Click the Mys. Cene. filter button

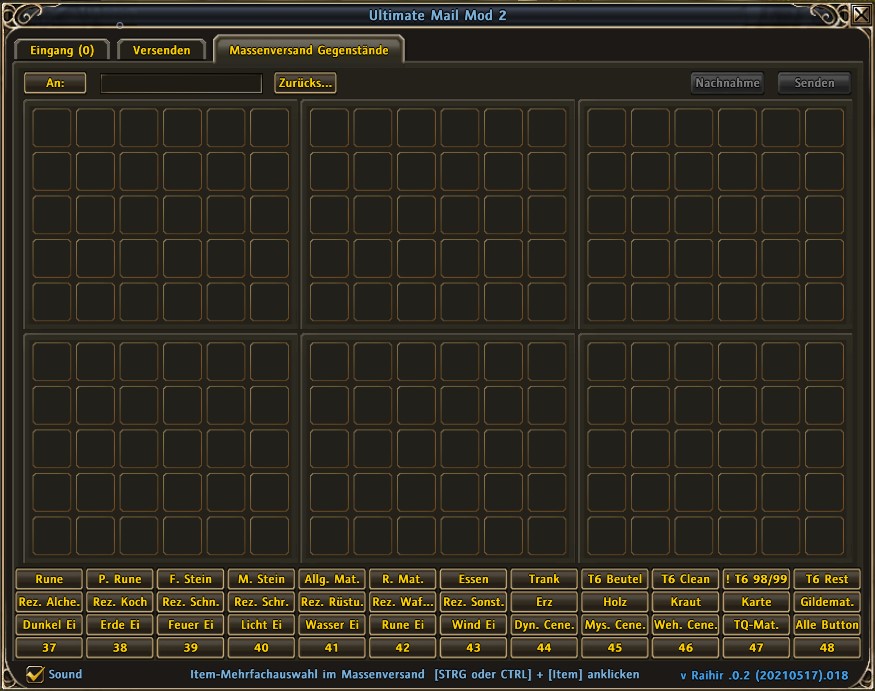614,625
